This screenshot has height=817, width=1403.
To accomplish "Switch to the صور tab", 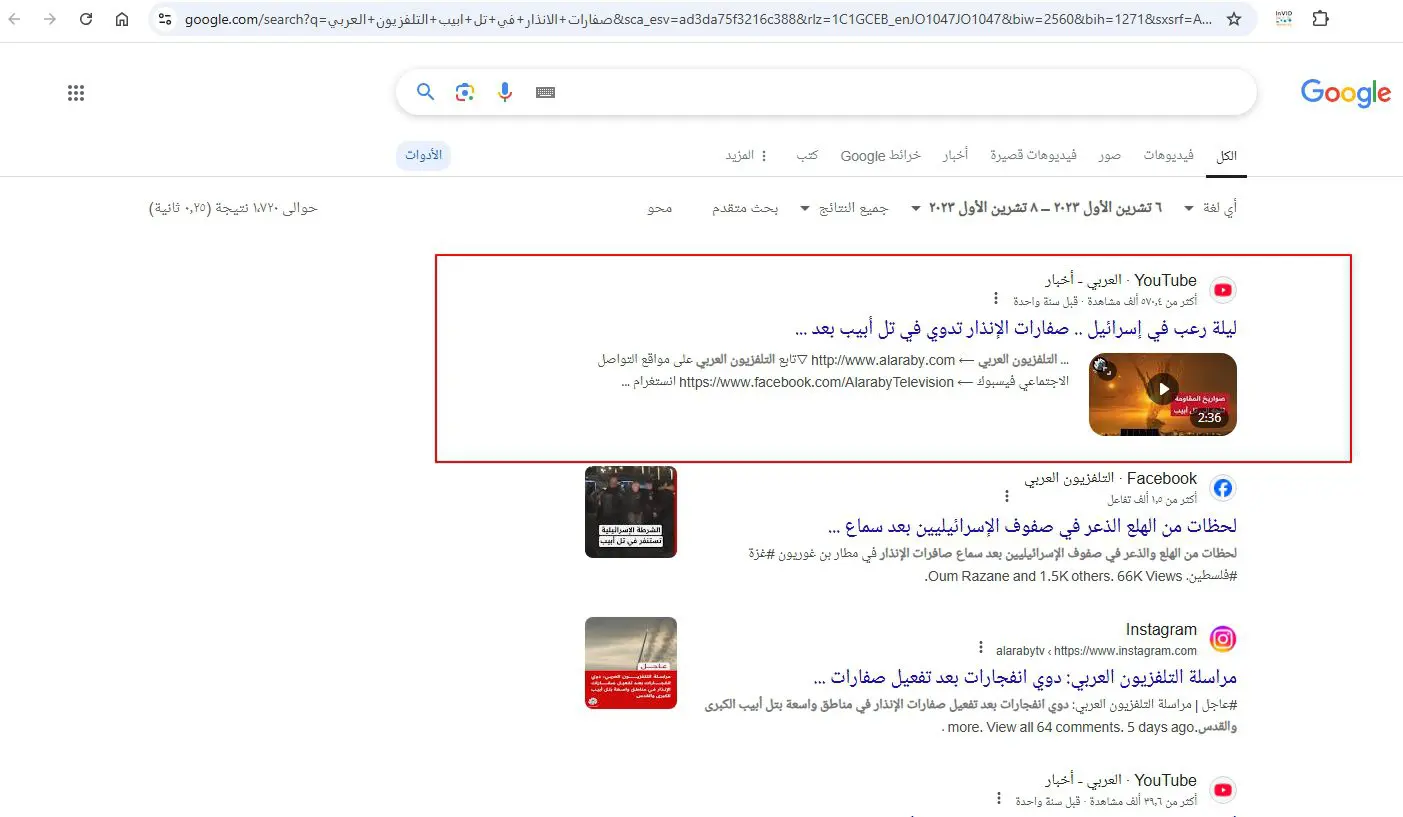I will point(1109,156).
